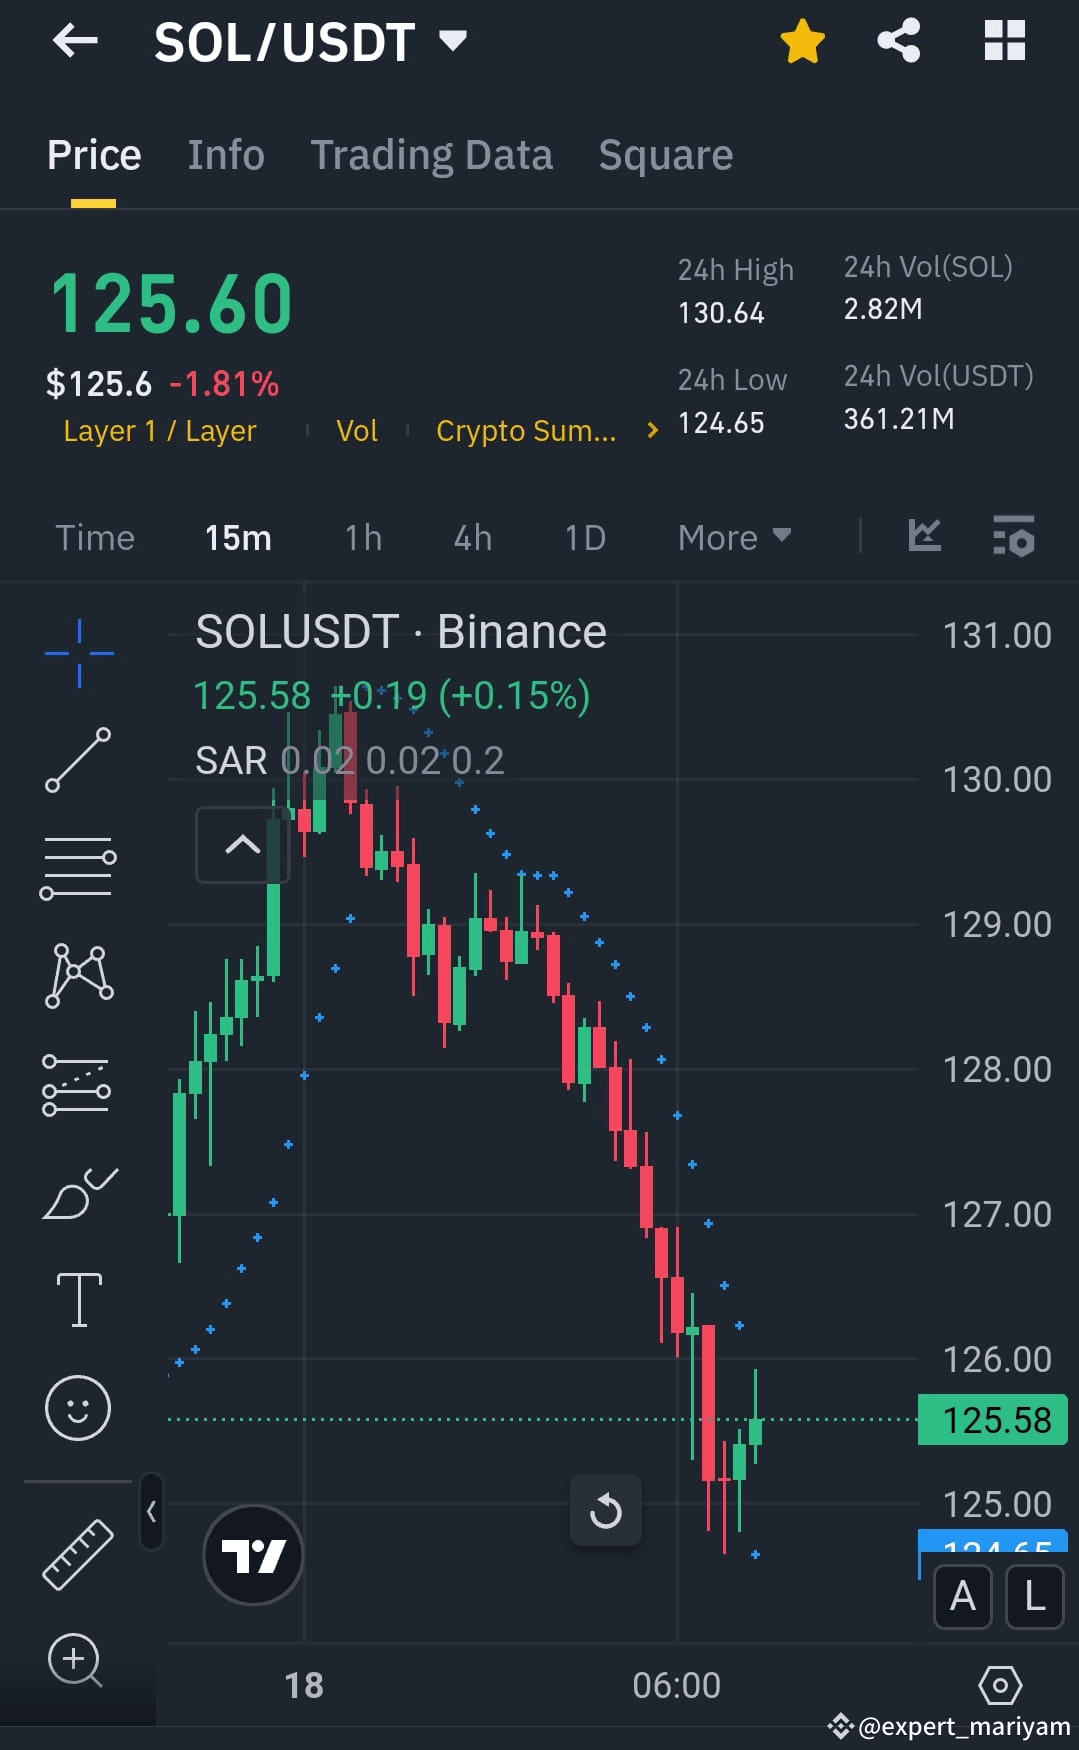Toggle the L log scale button
1079x1750 pixels.
coord(1033,1597)
